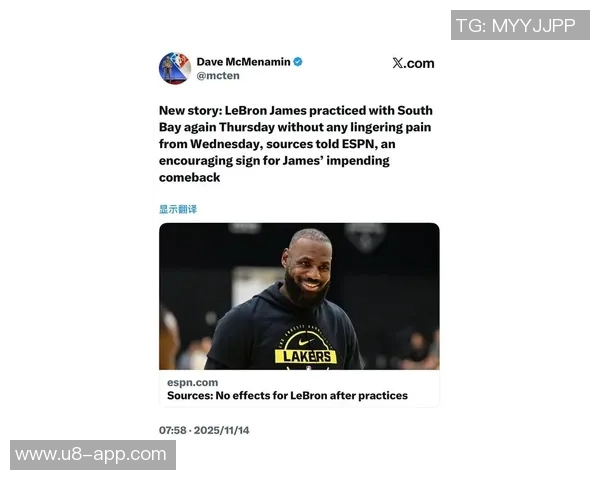Click 显示翻译 to show translation
The width and height of the screenshot is (600, 480).
pyautogui.click(x=178, y=209)
